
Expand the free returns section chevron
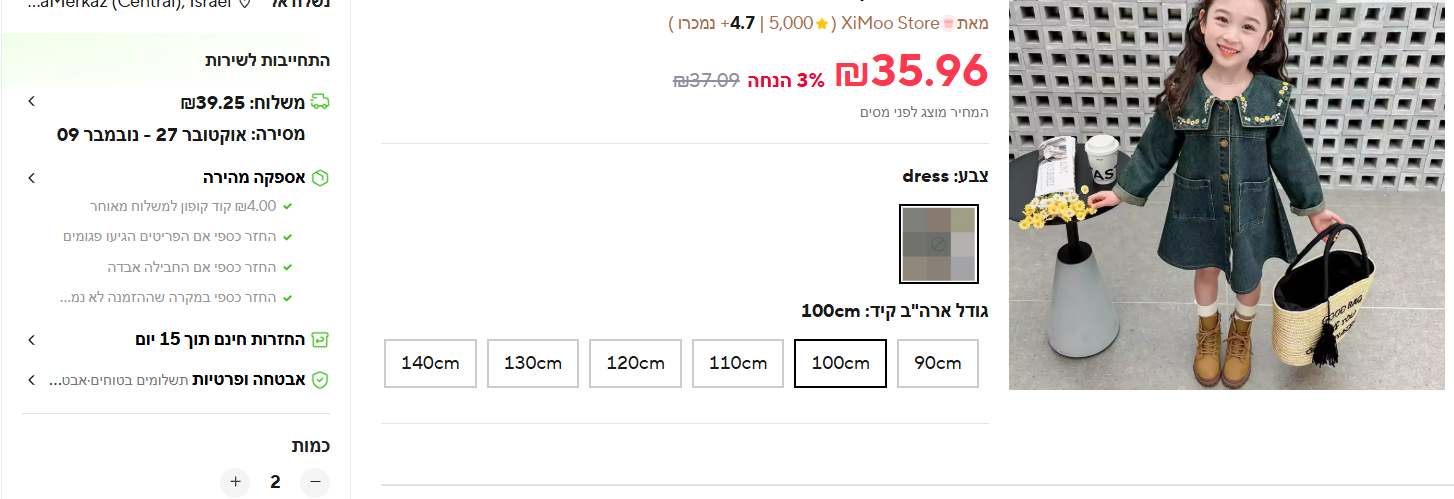[x=31, y=340]
